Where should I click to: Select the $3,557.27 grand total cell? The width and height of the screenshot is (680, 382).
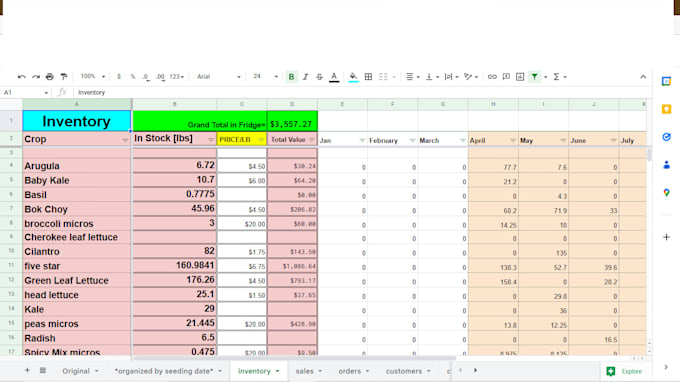coord(292,121)
